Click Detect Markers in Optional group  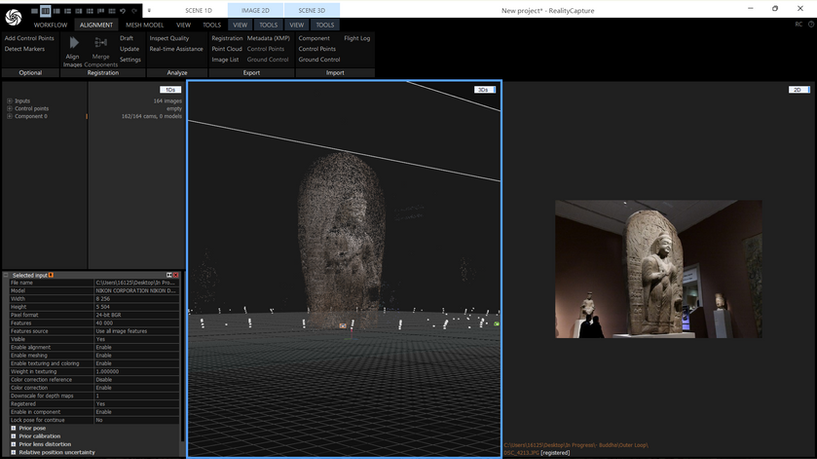pyautogui.click(x=25, y=49)
